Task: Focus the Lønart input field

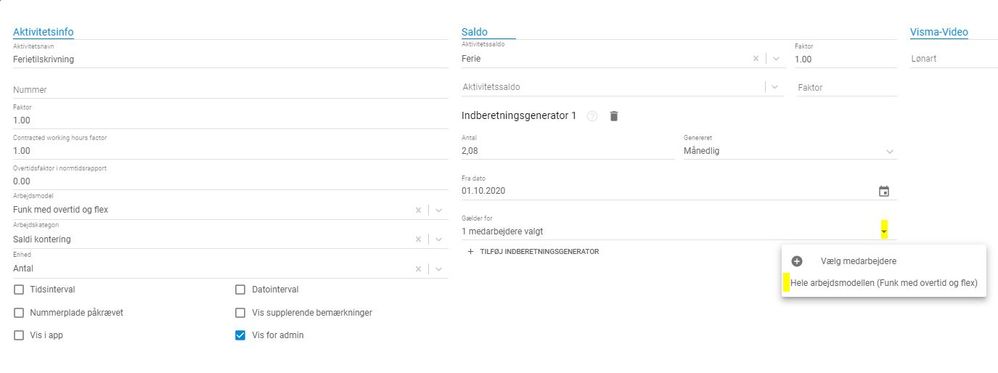Action: (953, 59)
